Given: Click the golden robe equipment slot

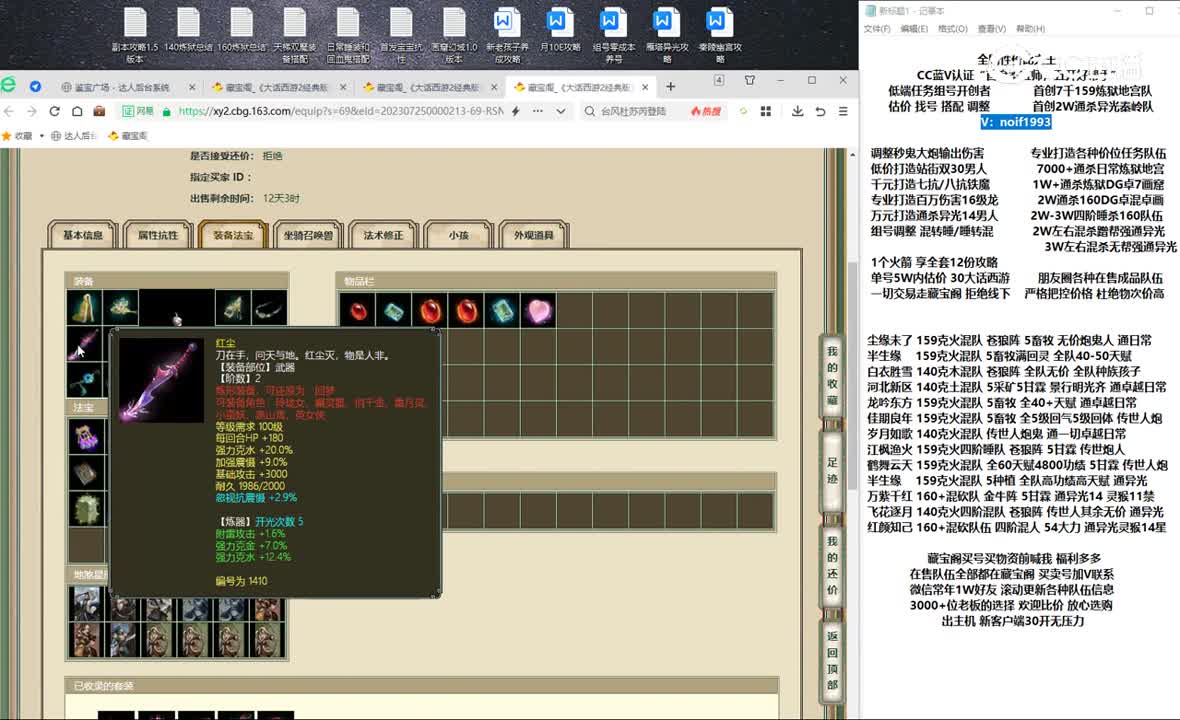Looking at the screenshot, I should [84, 308].
